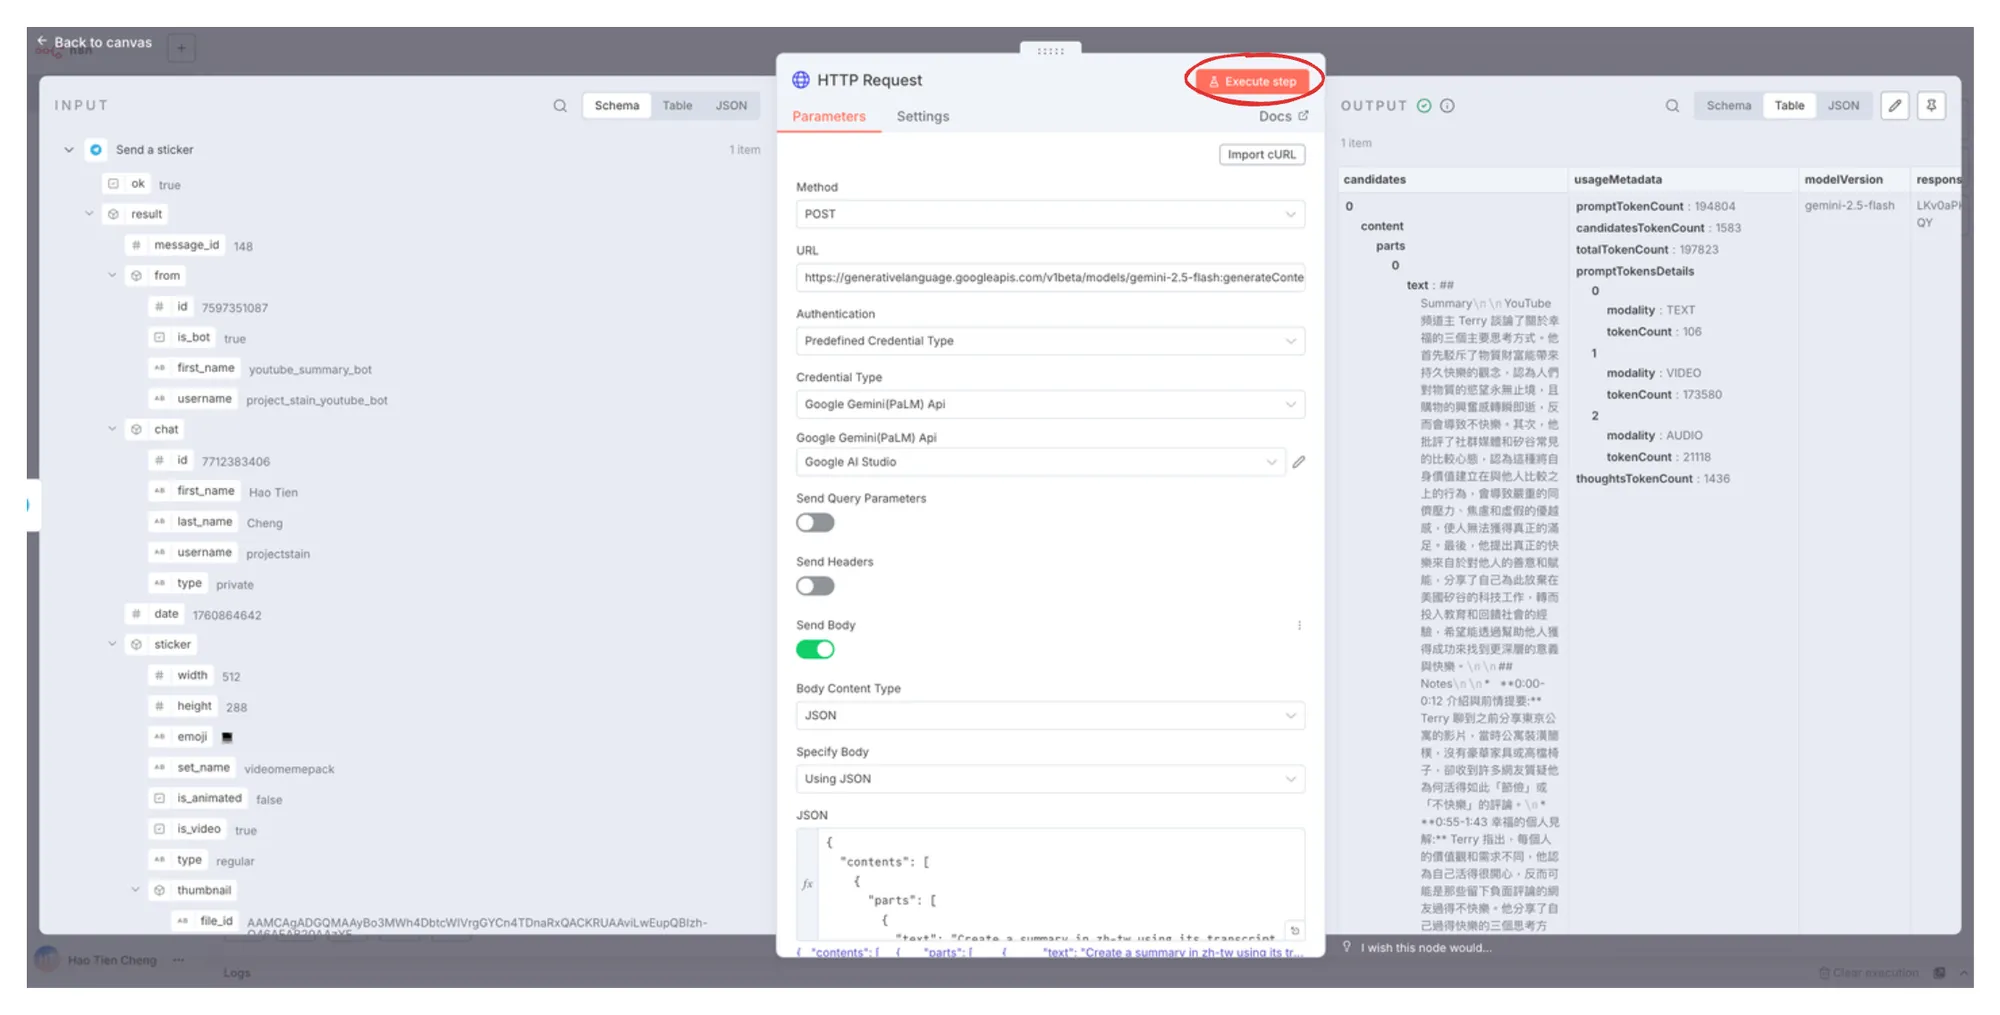Enable Send Headers toggle
This screenshot has height=1015, width=2000.
(815, 586)
